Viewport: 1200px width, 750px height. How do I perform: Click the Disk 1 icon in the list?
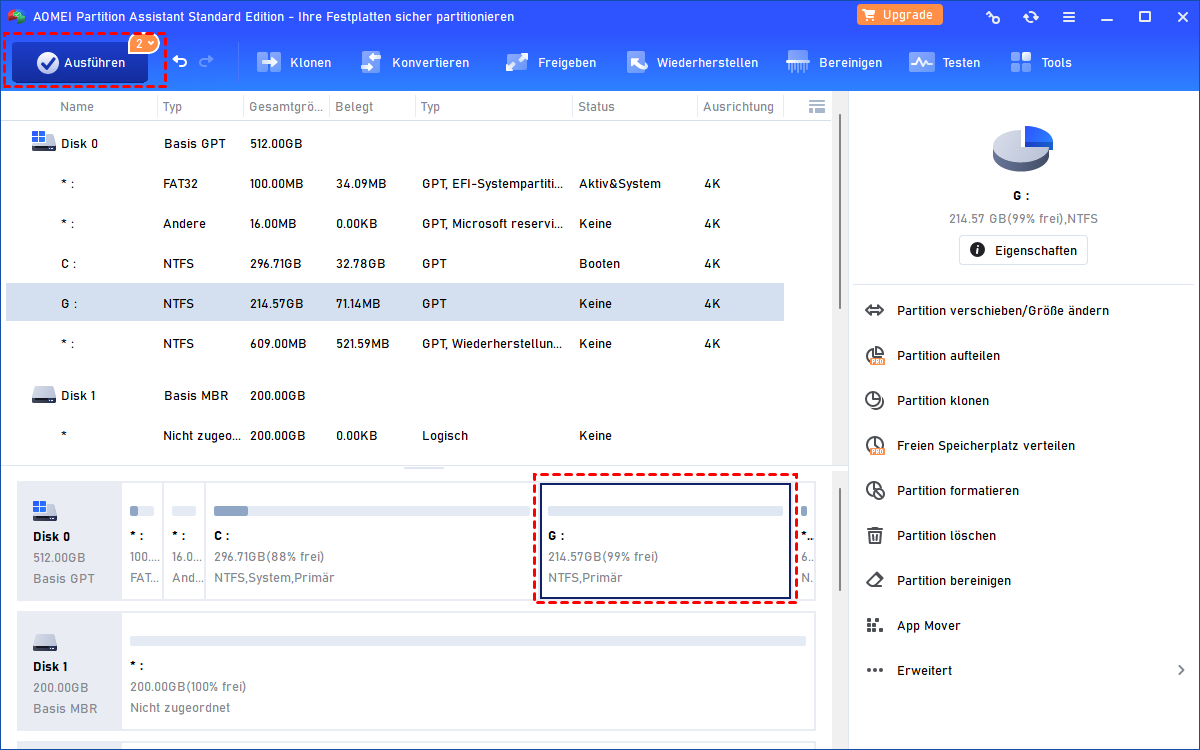[x=43, y=395]
